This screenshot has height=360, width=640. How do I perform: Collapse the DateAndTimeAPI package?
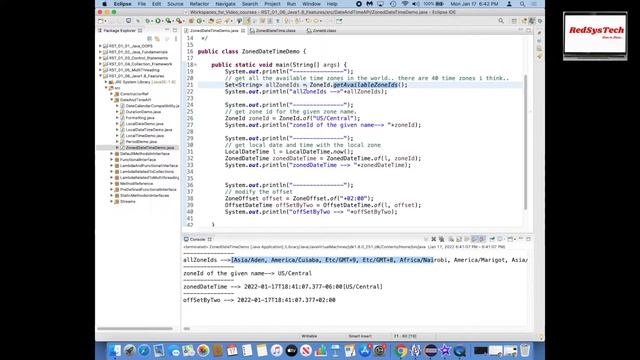pyautogui.click(x=111, y=100)
